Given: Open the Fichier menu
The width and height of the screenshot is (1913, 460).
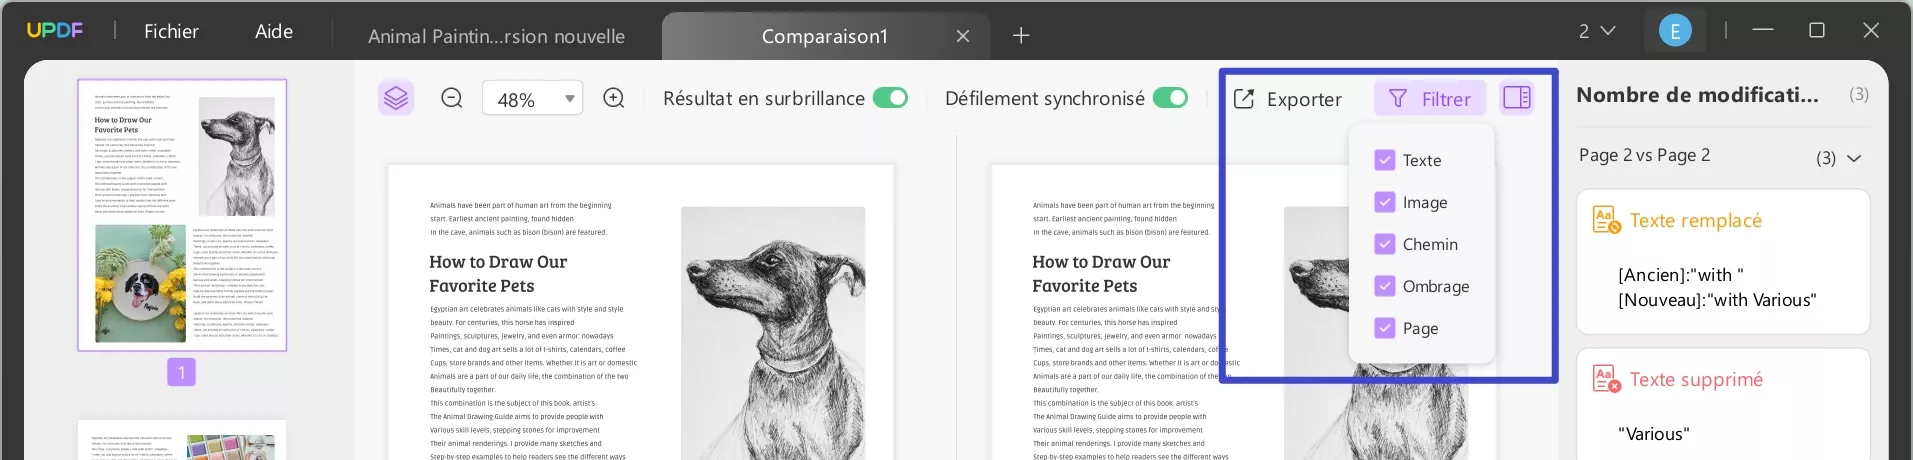Looking at the screenshot, I should [171, 32].
